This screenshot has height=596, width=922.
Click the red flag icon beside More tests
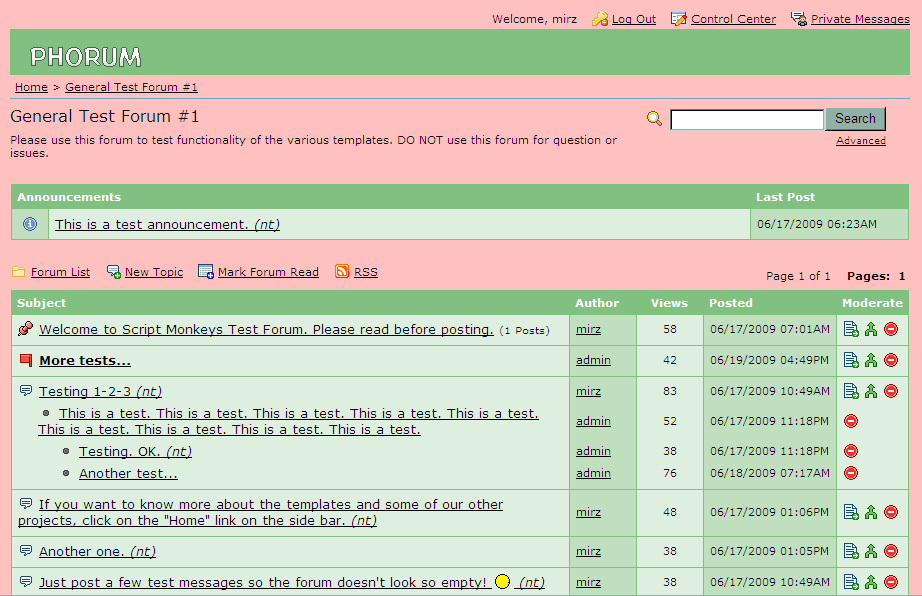click(x=25, y=360)
